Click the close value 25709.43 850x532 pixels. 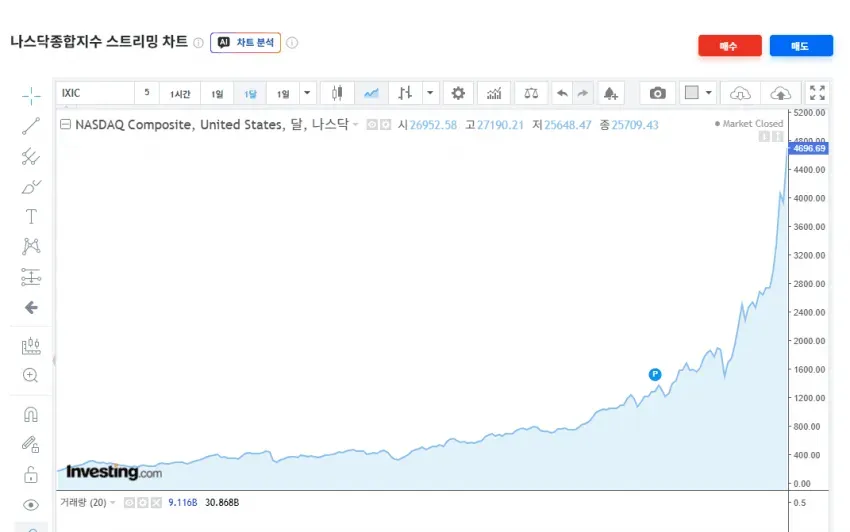635,125
